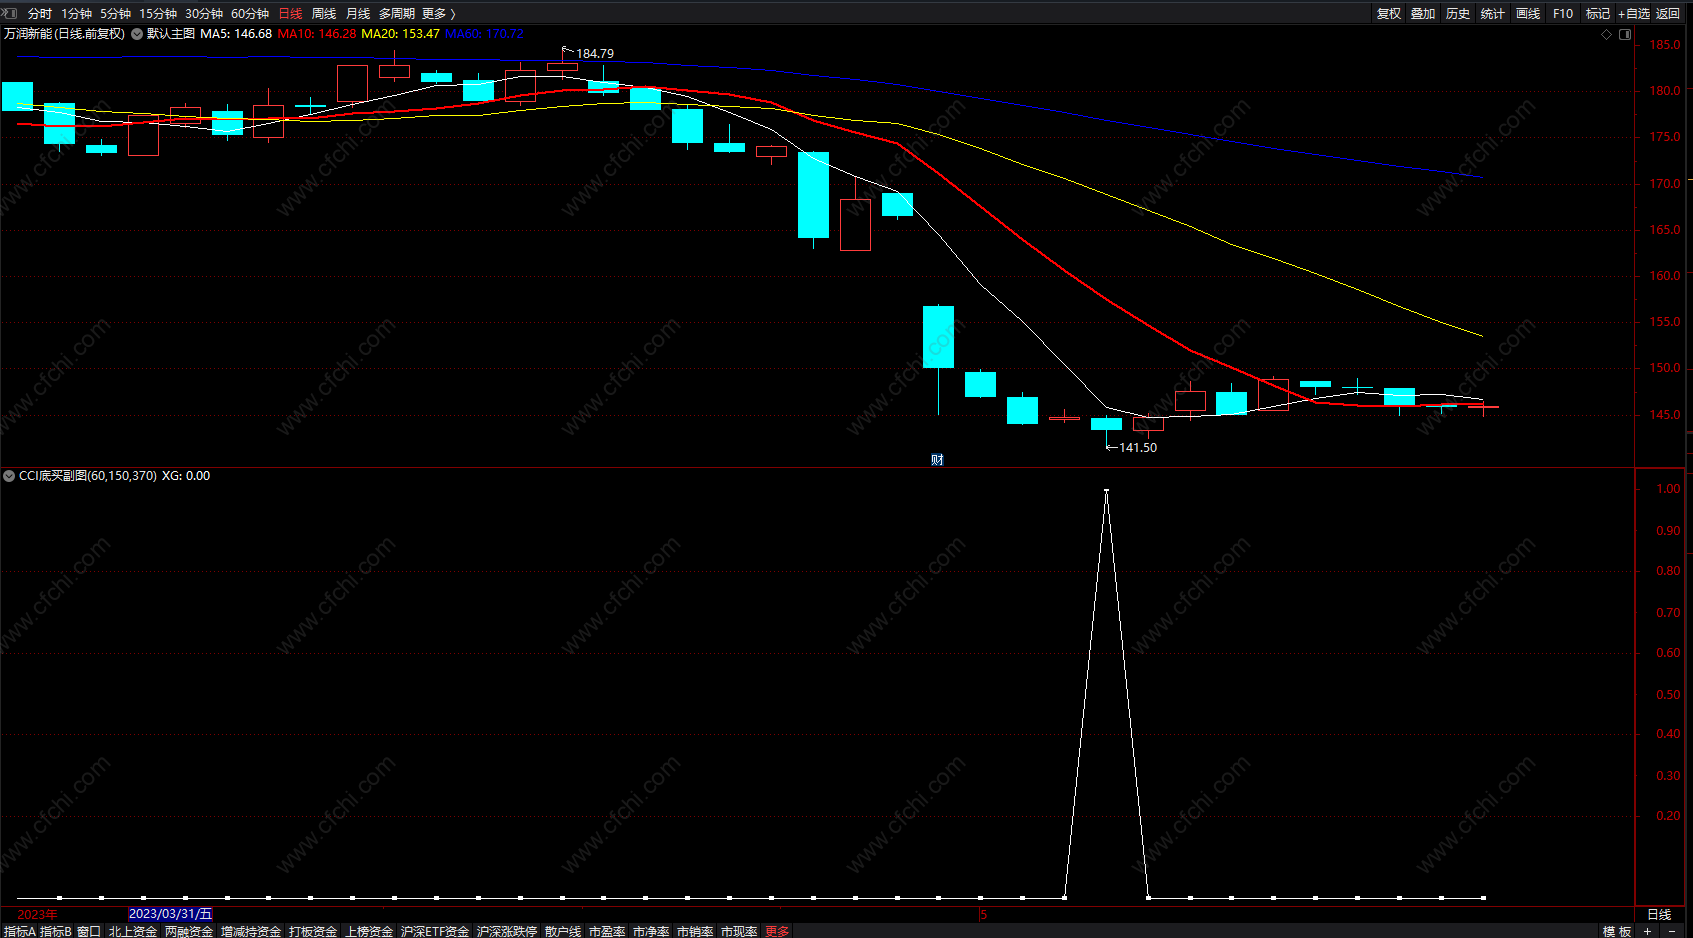Open the 模板 template button
Image resolution: width=1693 pixels, height=938 pixels.
(1617, 931)
